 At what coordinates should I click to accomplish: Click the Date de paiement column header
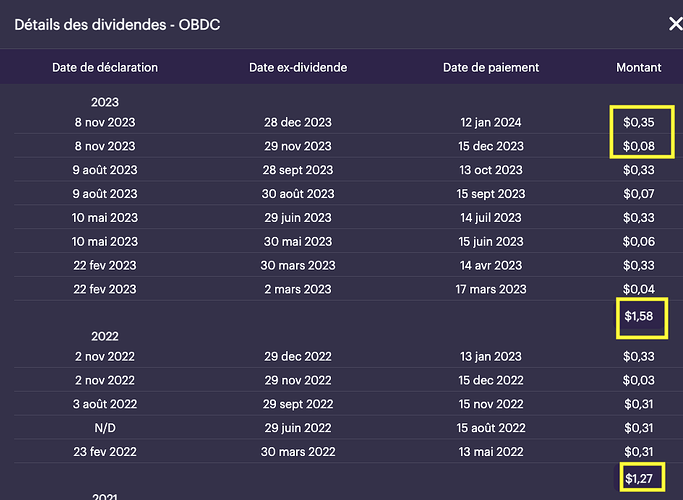tap(491, 68)
